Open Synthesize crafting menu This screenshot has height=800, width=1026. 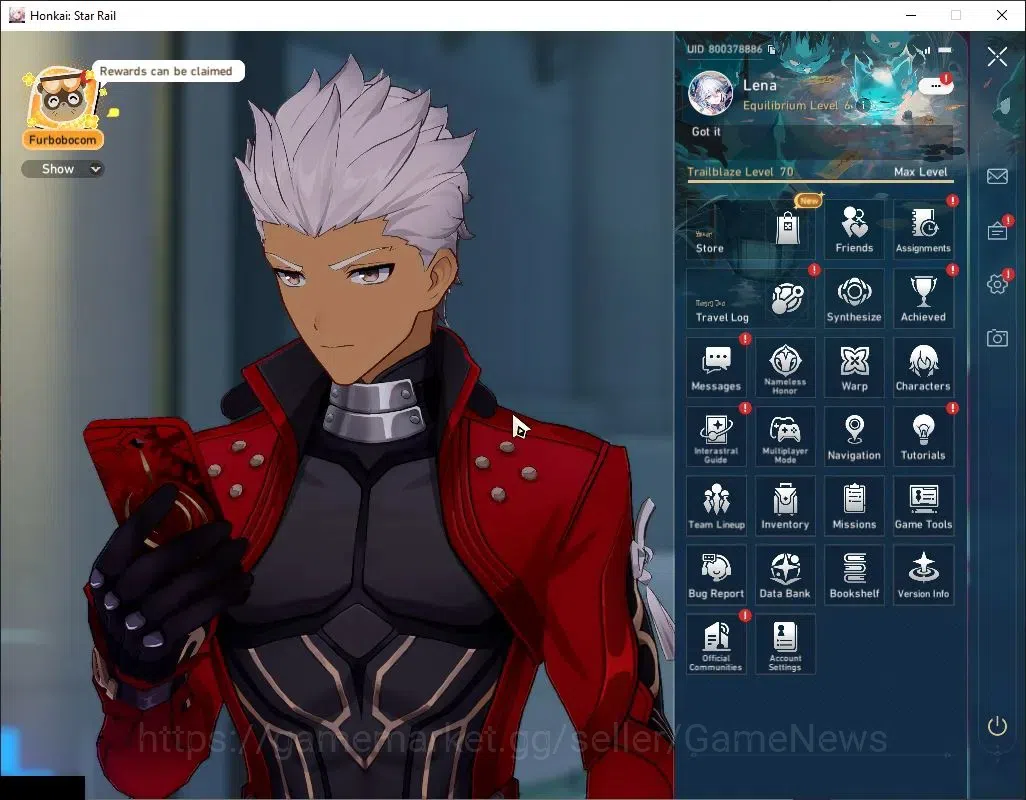854,298
